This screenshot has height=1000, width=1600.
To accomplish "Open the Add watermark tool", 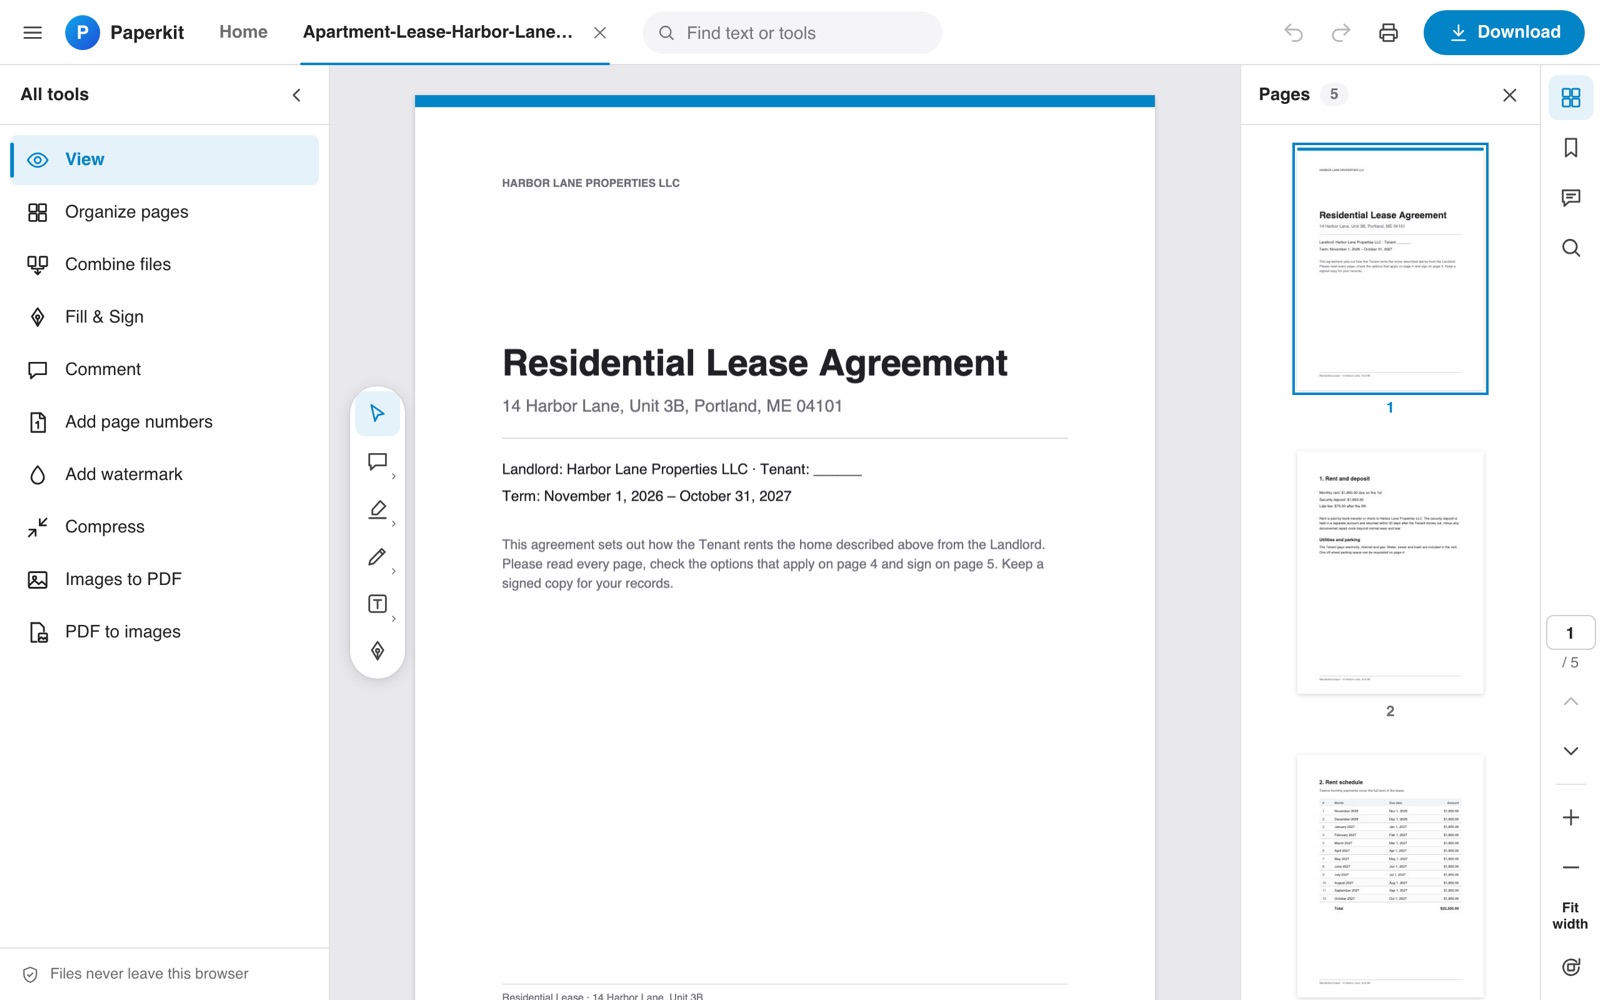I will 164,475.
